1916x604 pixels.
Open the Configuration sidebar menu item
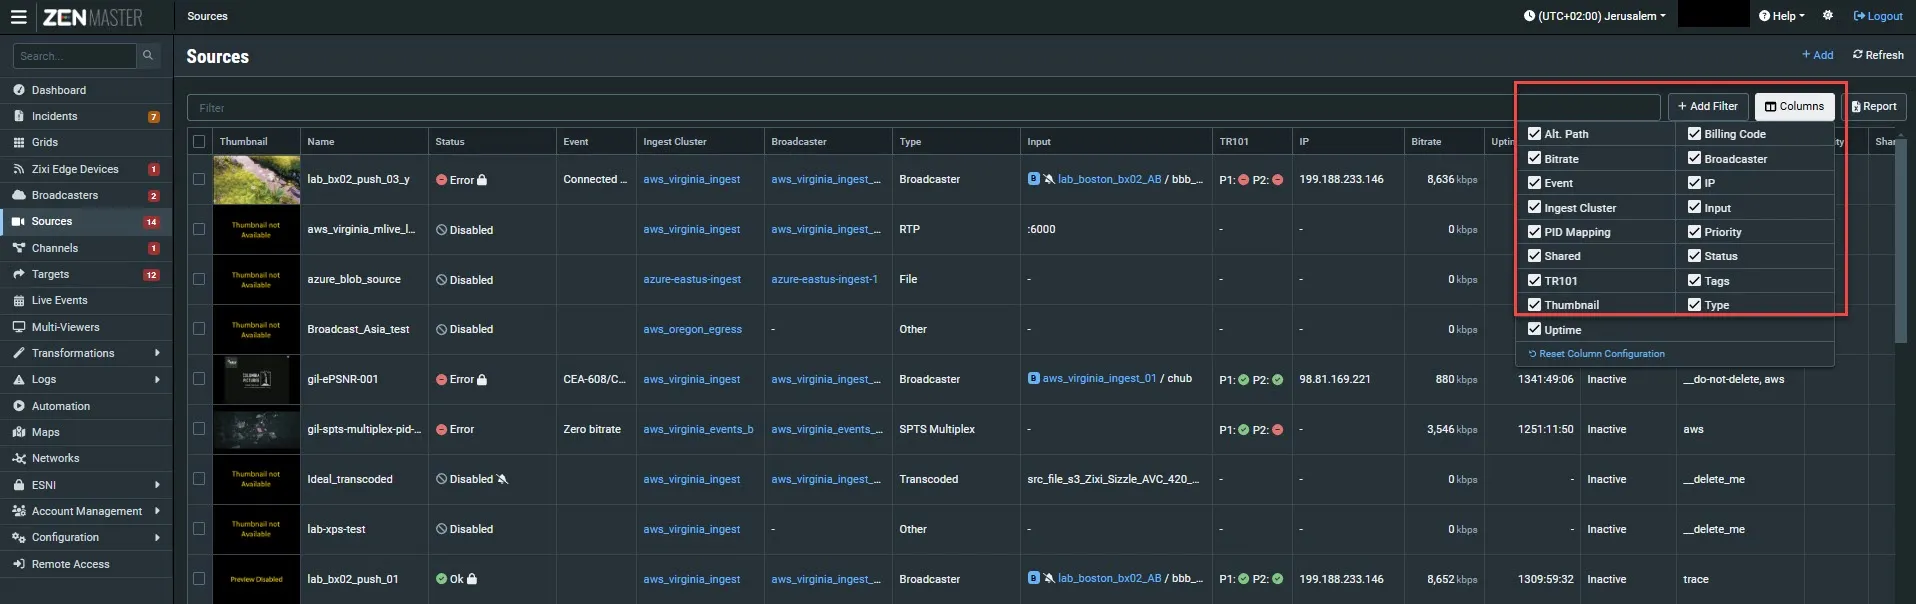(86, 537)
